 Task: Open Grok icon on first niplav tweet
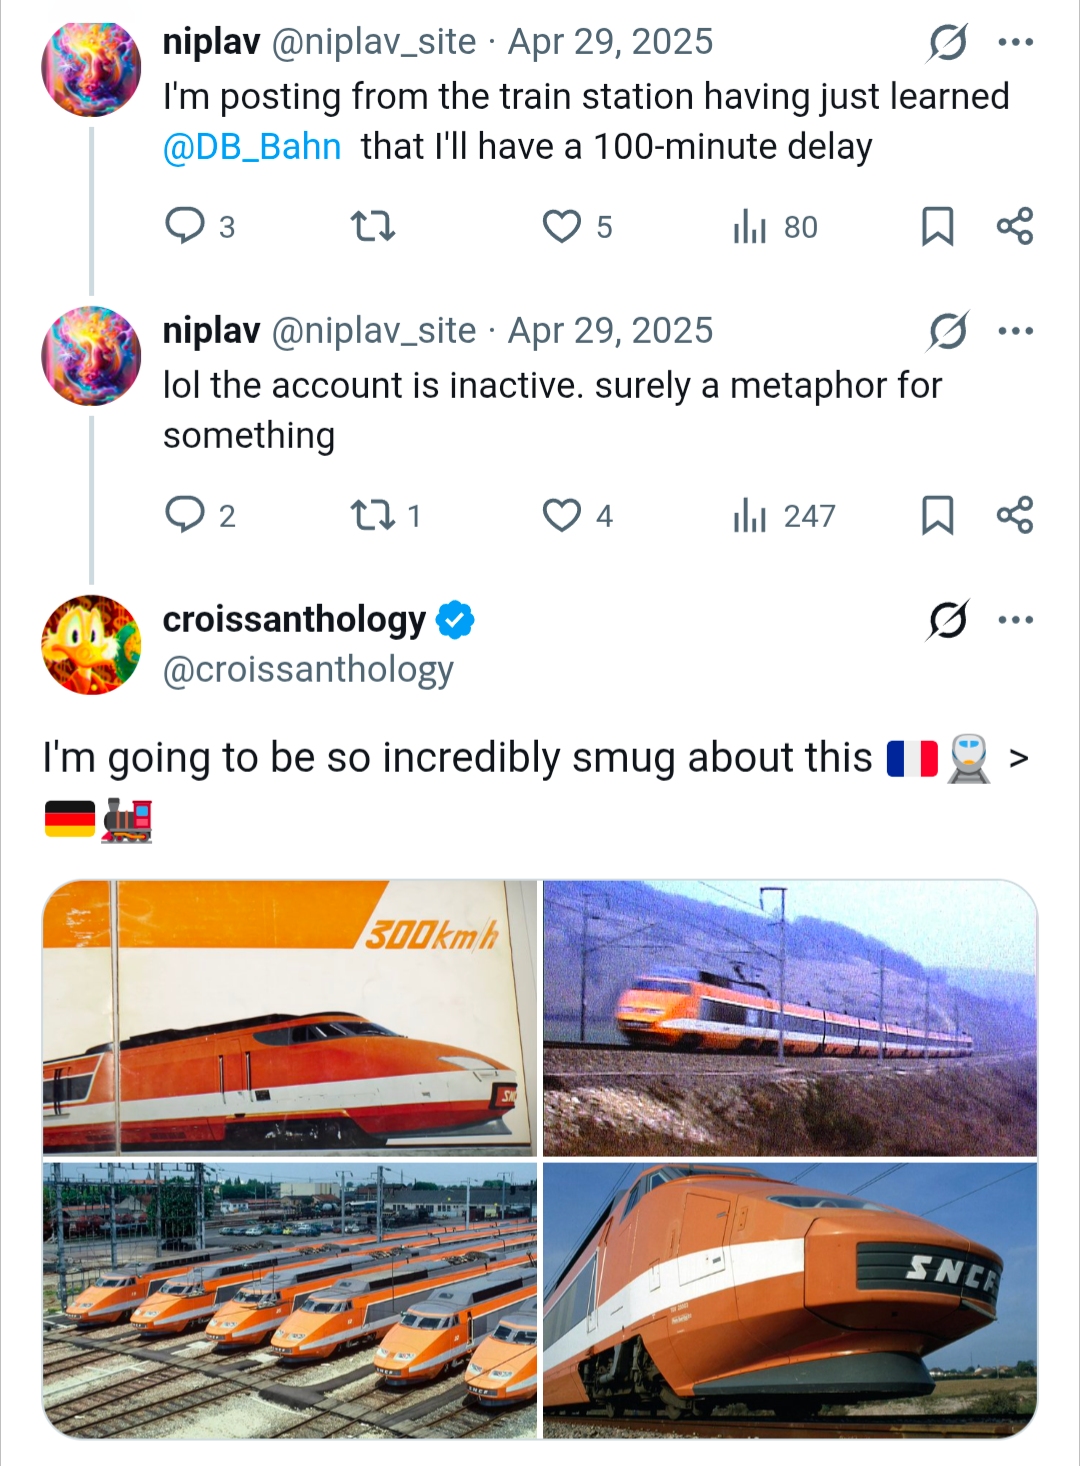947,42
